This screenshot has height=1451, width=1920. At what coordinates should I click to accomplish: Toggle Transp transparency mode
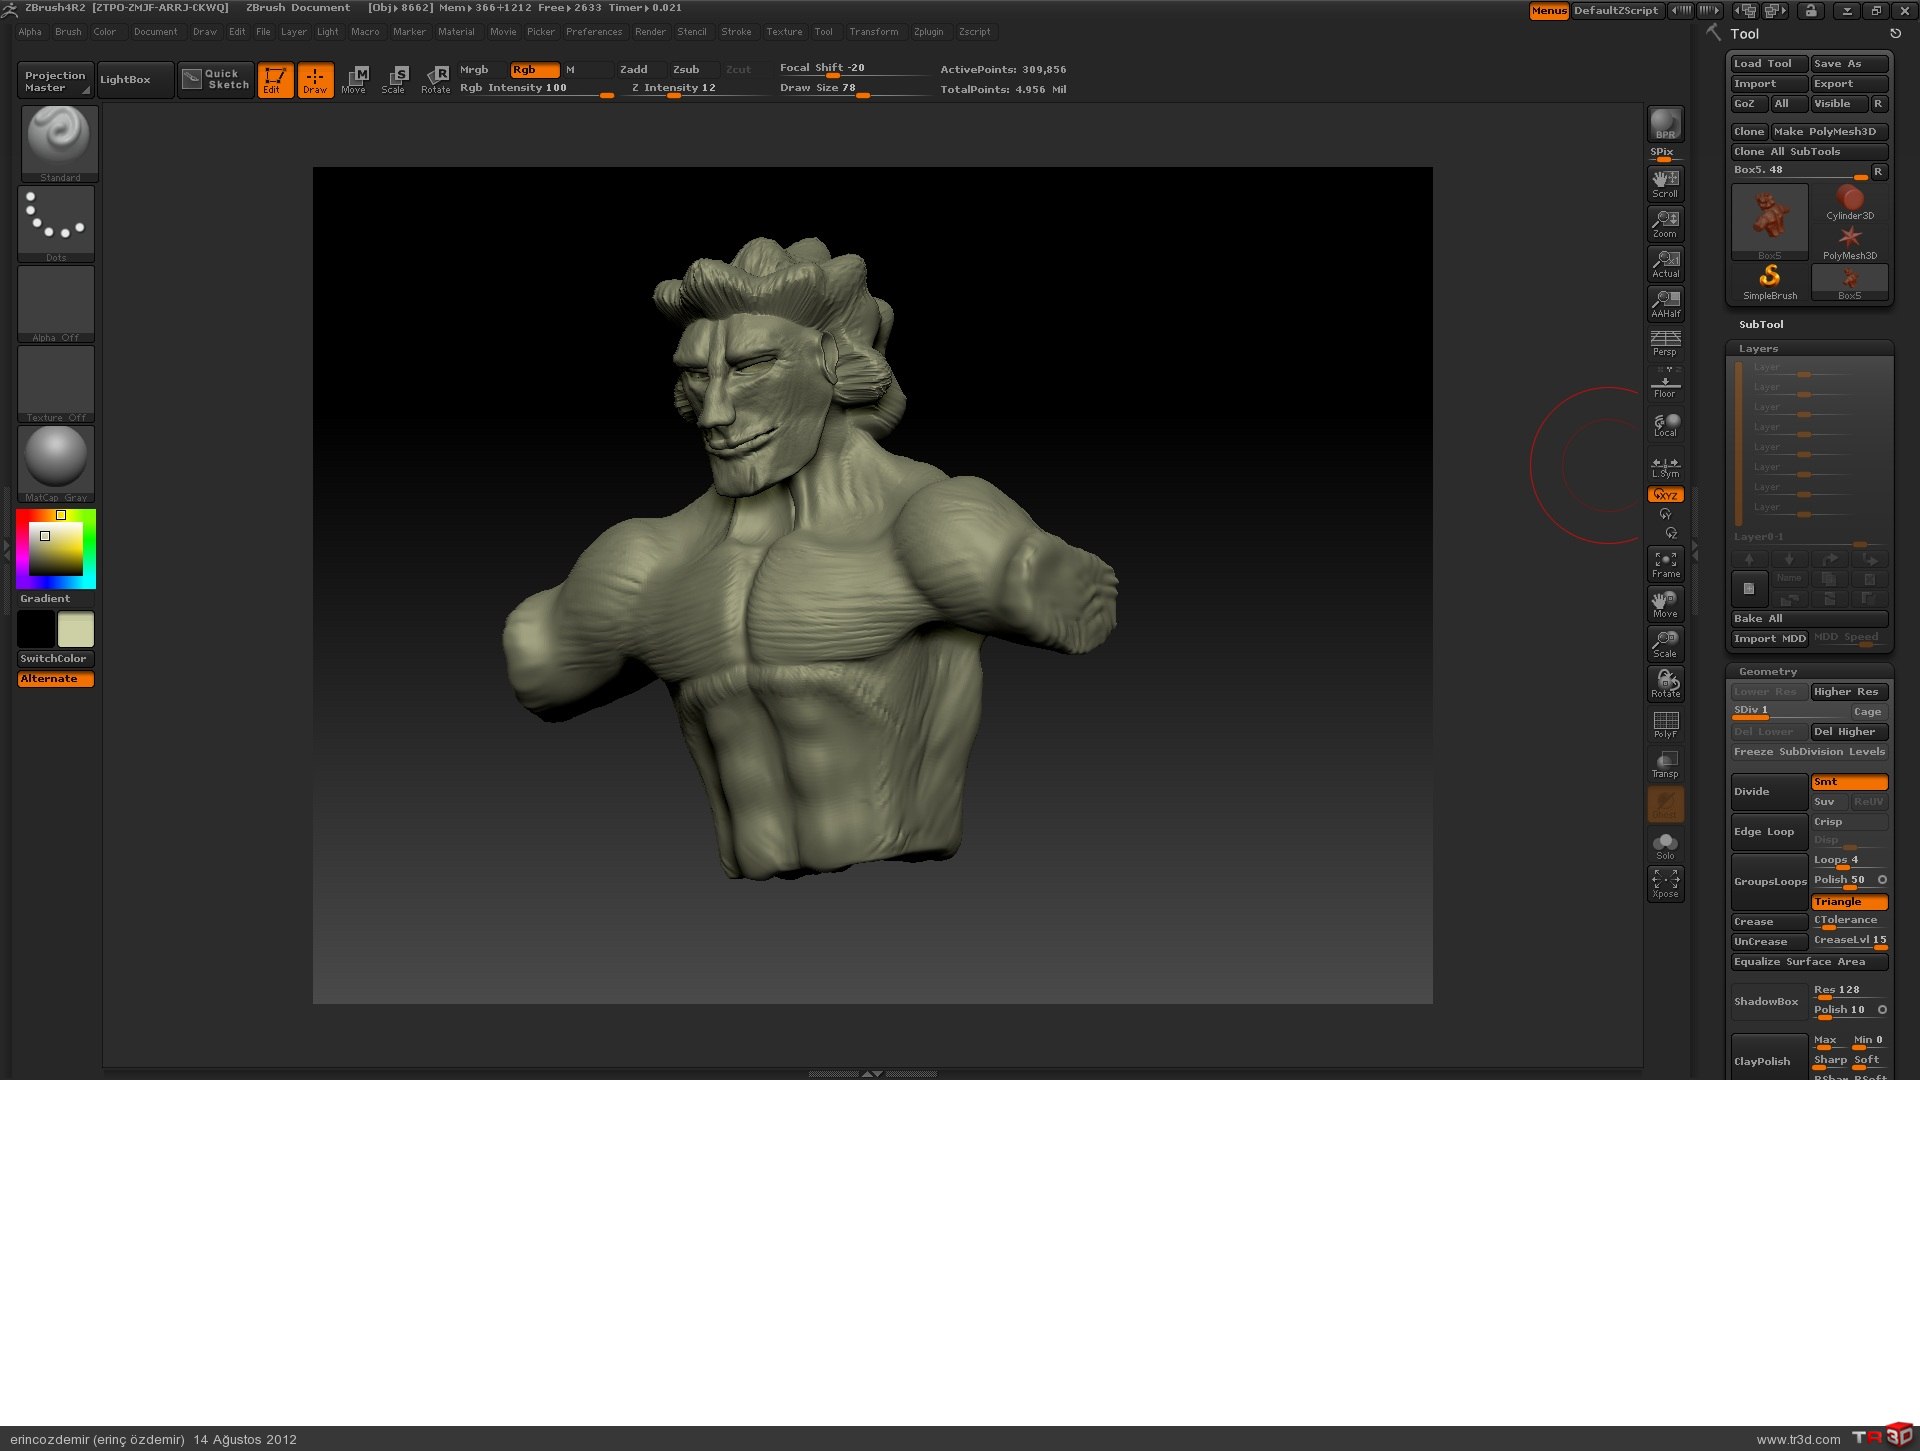[x=1665, y=764]
